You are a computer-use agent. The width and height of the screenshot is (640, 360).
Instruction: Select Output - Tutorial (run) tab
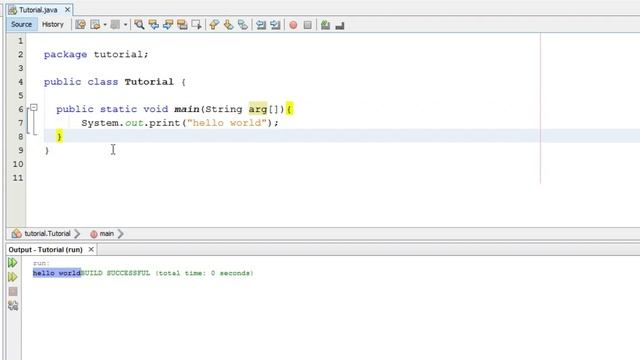45,249
